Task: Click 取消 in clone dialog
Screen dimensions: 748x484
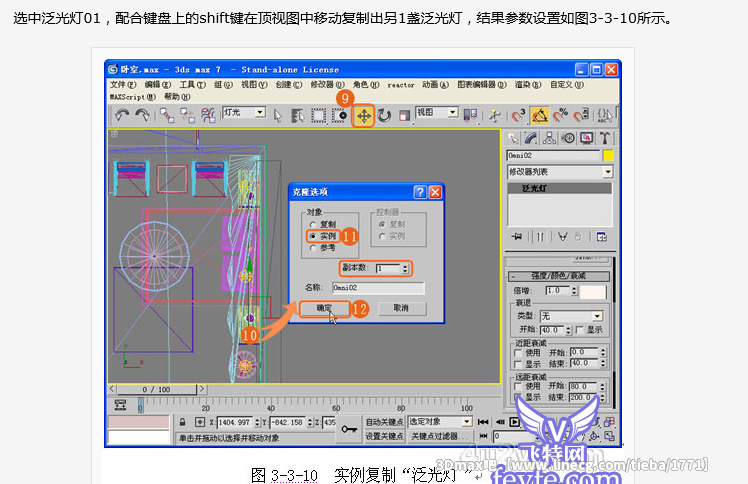Action: tap(402, 309)
